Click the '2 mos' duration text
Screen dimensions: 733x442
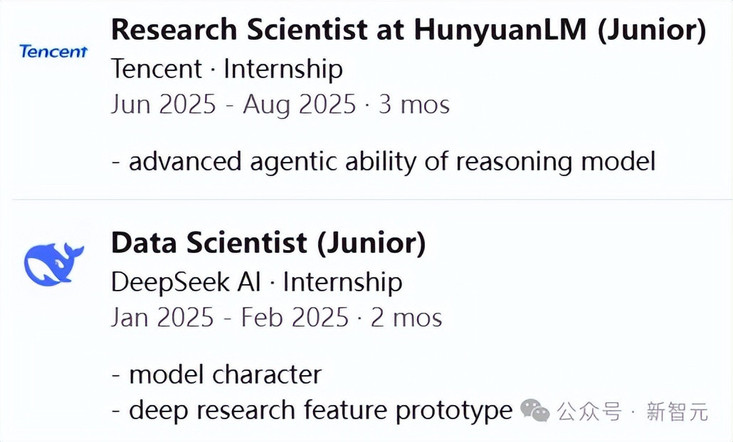(x=407, y=318)
